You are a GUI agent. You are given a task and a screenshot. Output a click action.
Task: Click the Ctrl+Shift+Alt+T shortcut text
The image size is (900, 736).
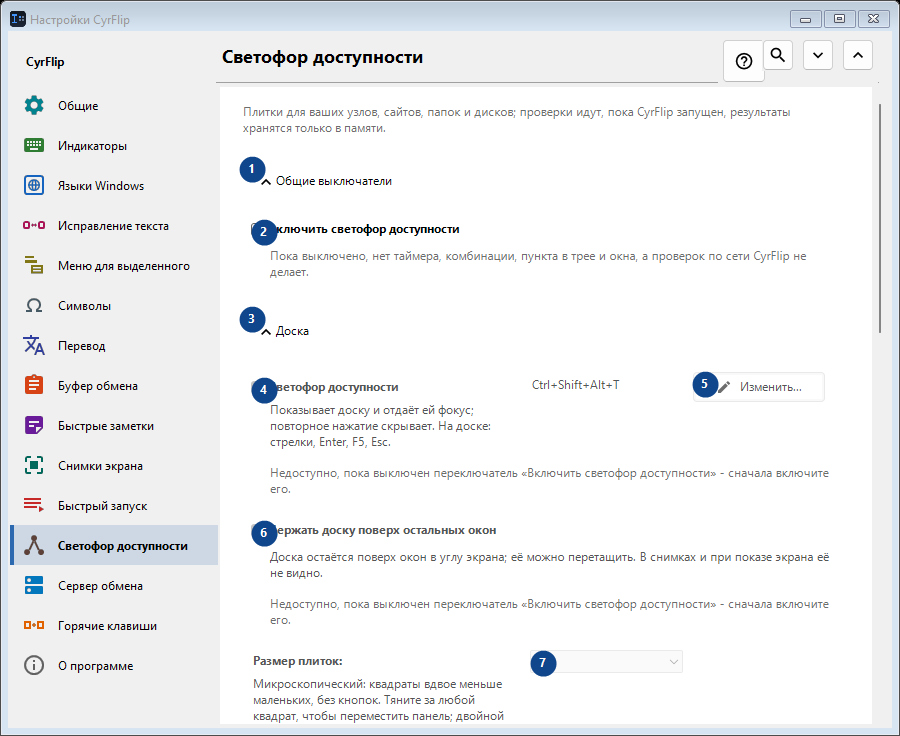click(x=576, y=385)
